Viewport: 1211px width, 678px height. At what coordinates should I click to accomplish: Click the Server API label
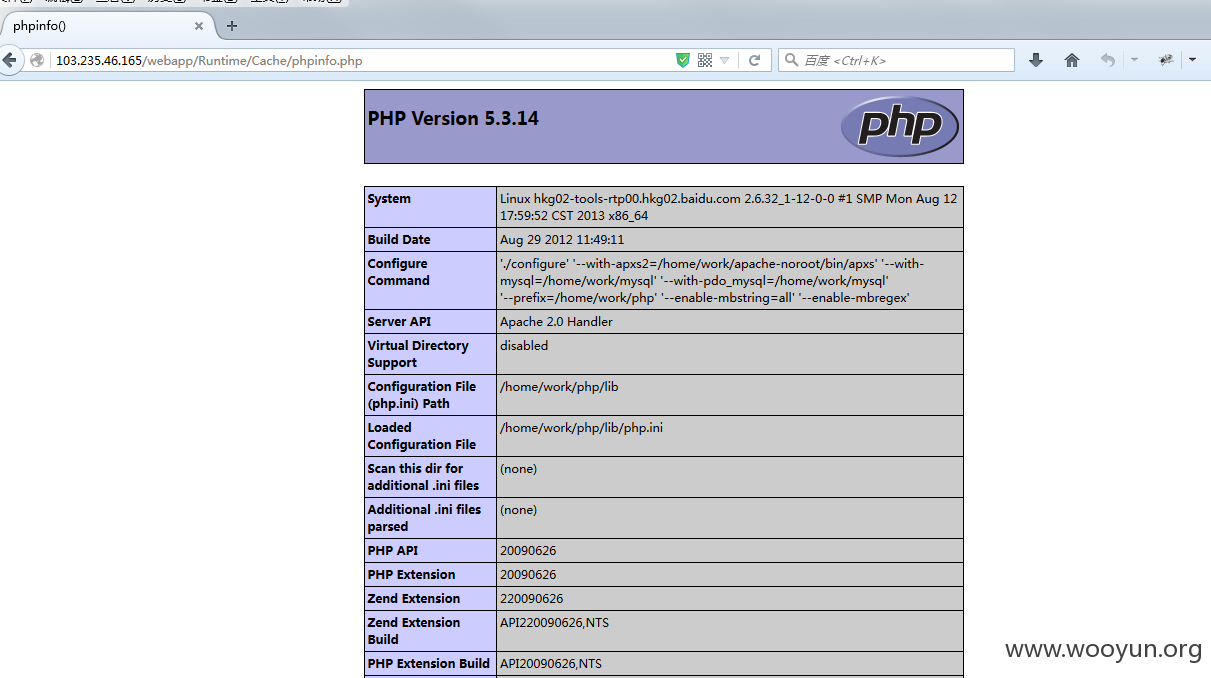coord(400,321)
